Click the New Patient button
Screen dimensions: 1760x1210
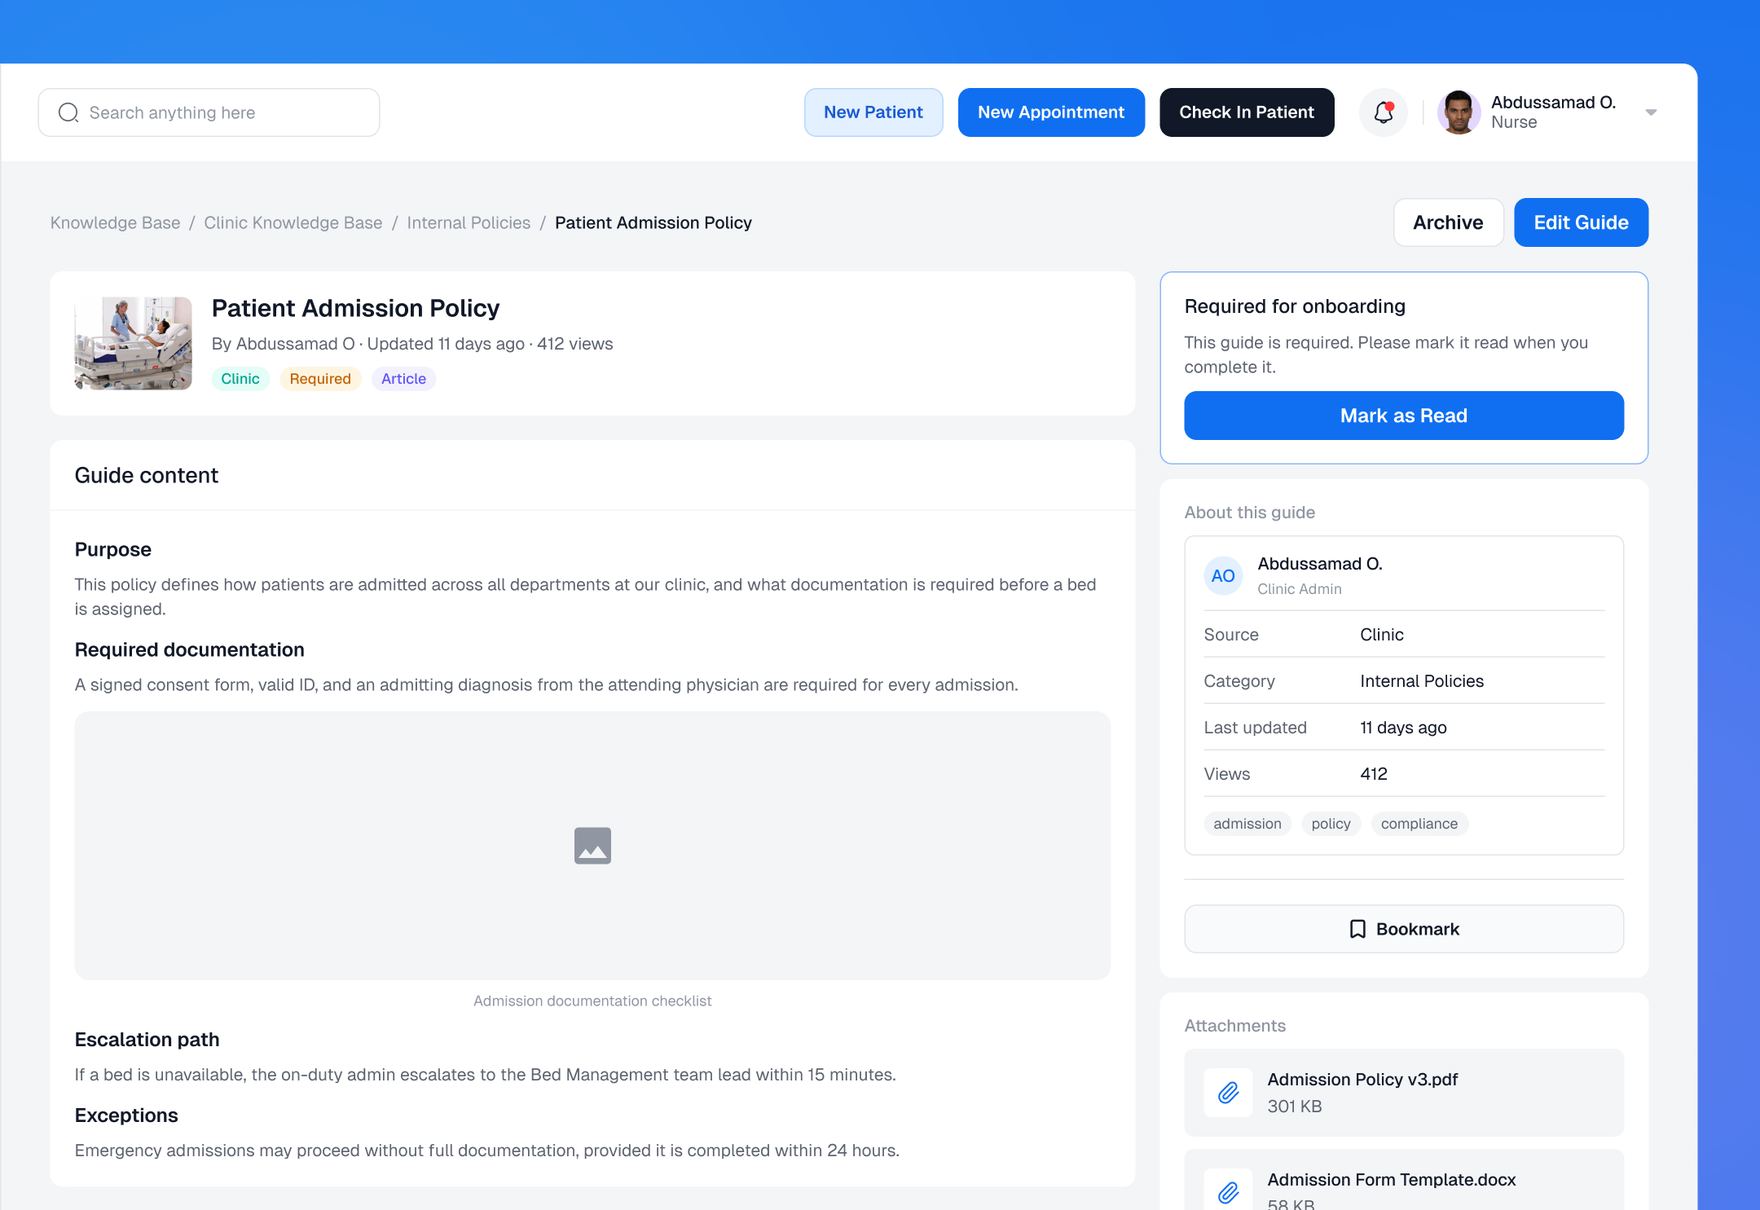[873, 112]
